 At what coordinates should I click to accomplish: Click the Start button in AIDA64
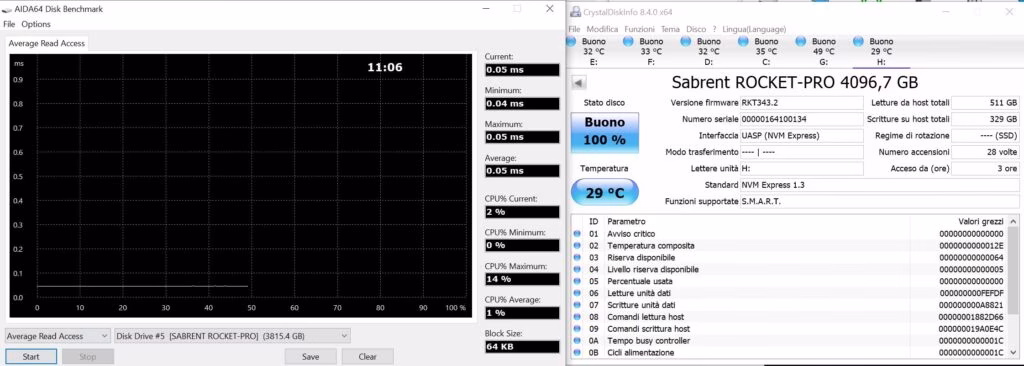(31, 357)
